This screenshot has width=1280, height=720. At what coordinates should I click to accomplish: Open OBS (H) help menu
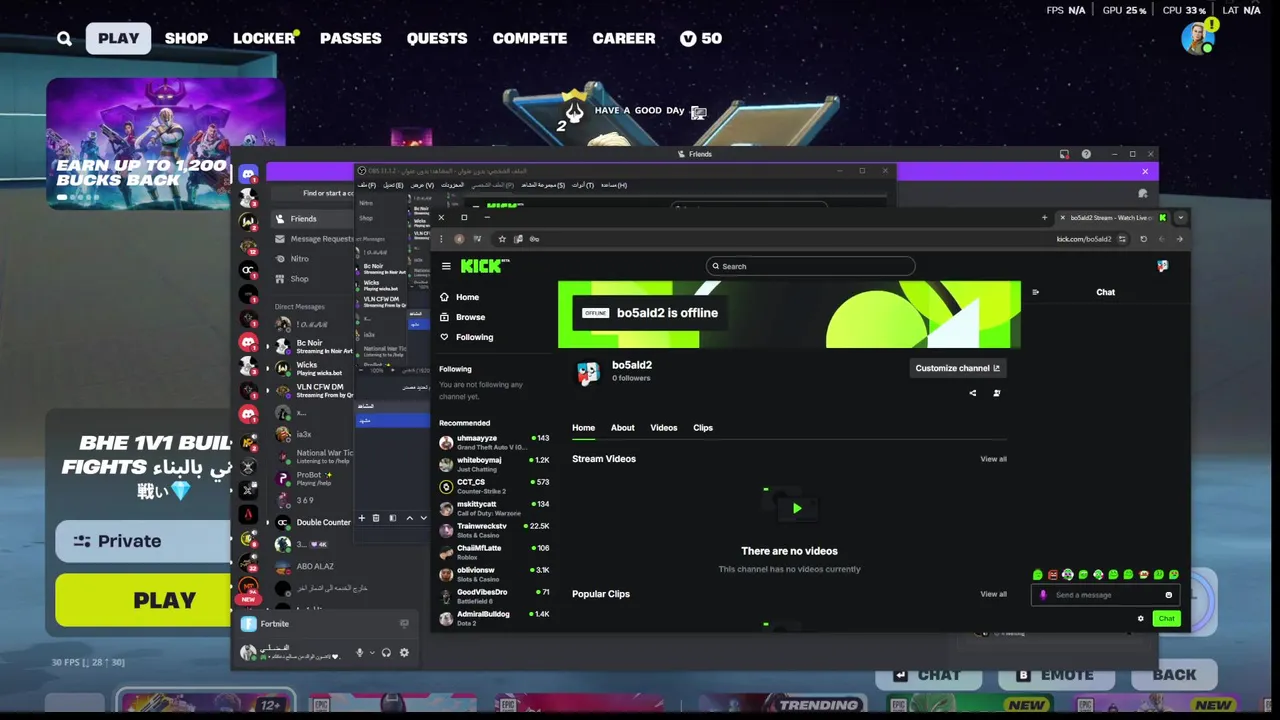click(615, 185)
